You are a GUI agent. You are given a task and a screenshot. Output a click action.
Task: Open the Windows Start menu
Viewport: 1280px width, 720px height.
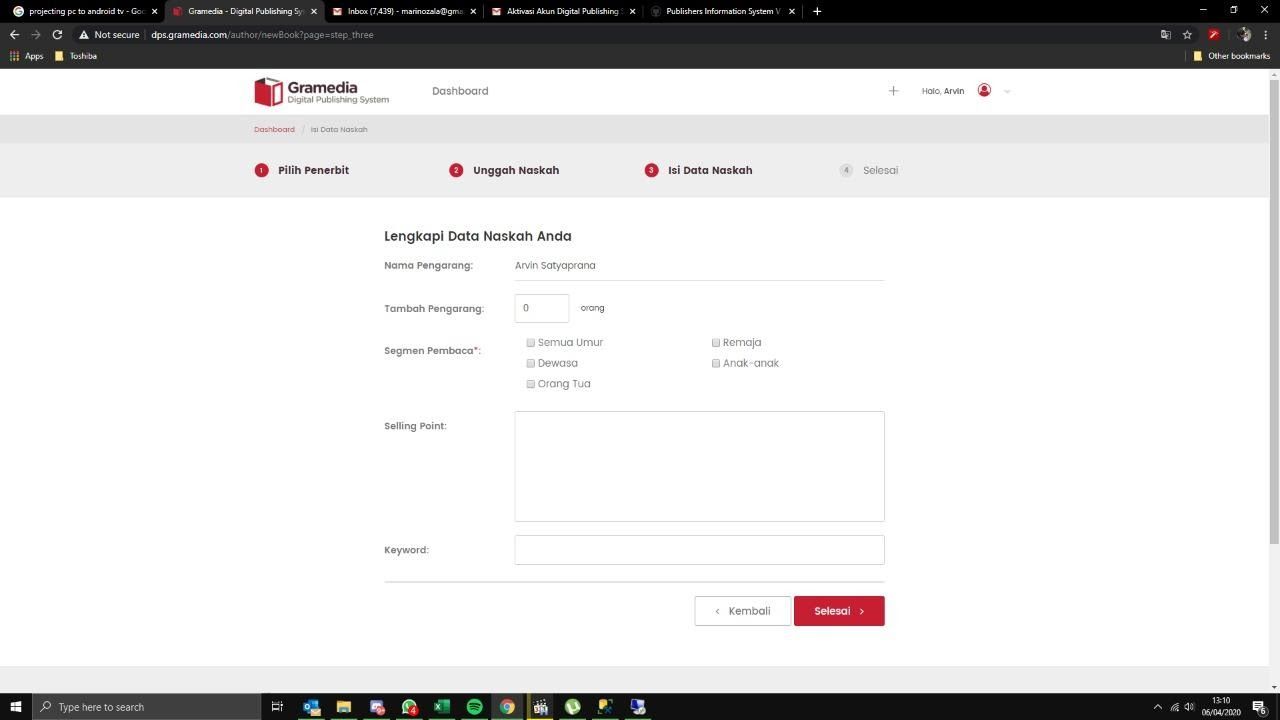point(15,707)
